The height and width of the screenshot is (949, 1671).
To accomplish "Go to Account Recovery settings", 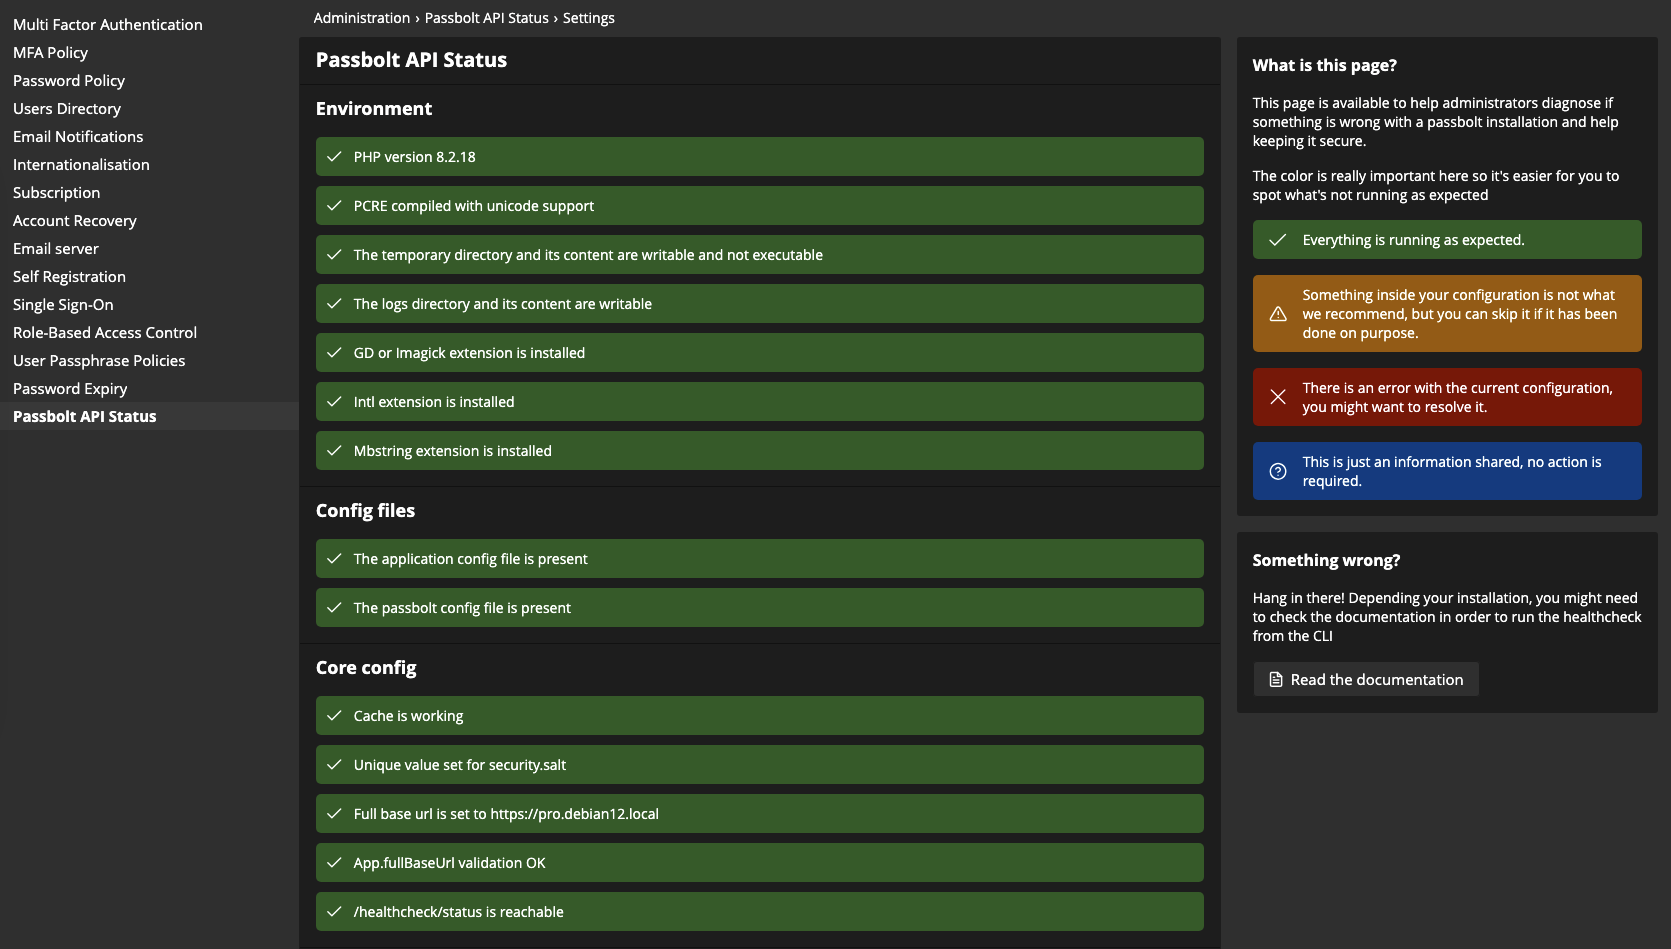I will click(75, 220).
